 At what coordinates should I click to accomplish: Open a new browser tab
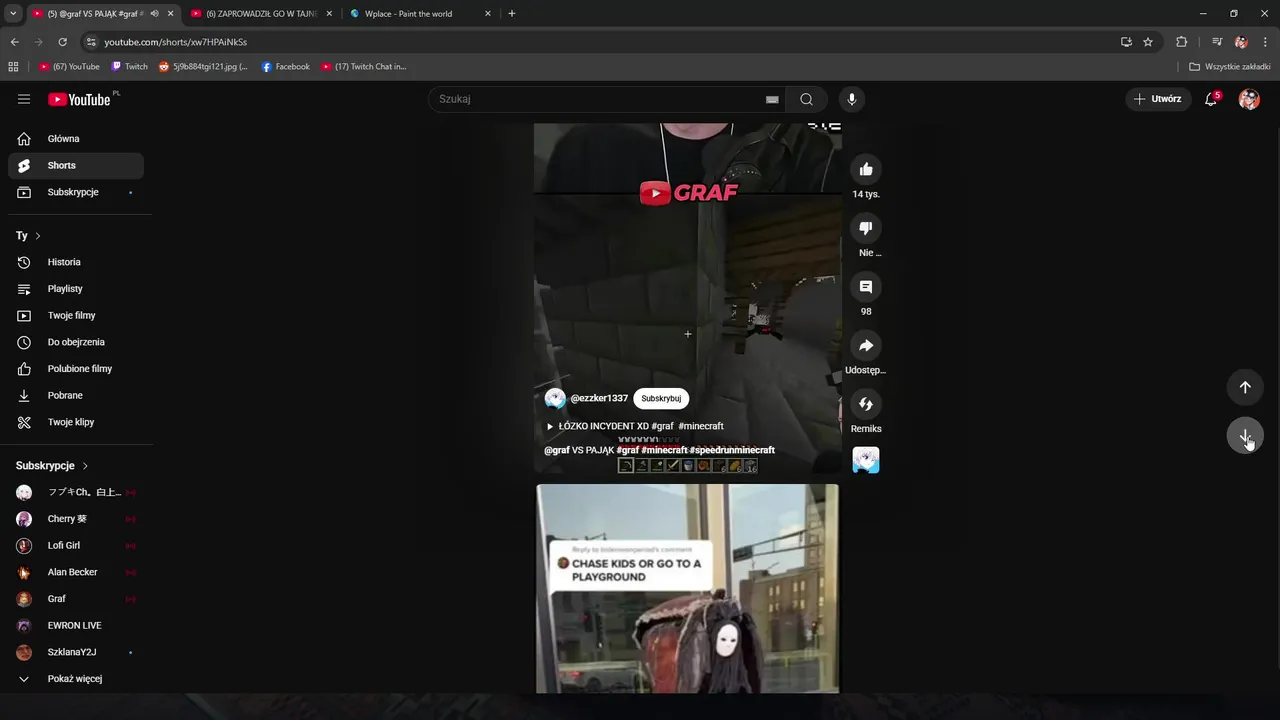pos(512,14)
